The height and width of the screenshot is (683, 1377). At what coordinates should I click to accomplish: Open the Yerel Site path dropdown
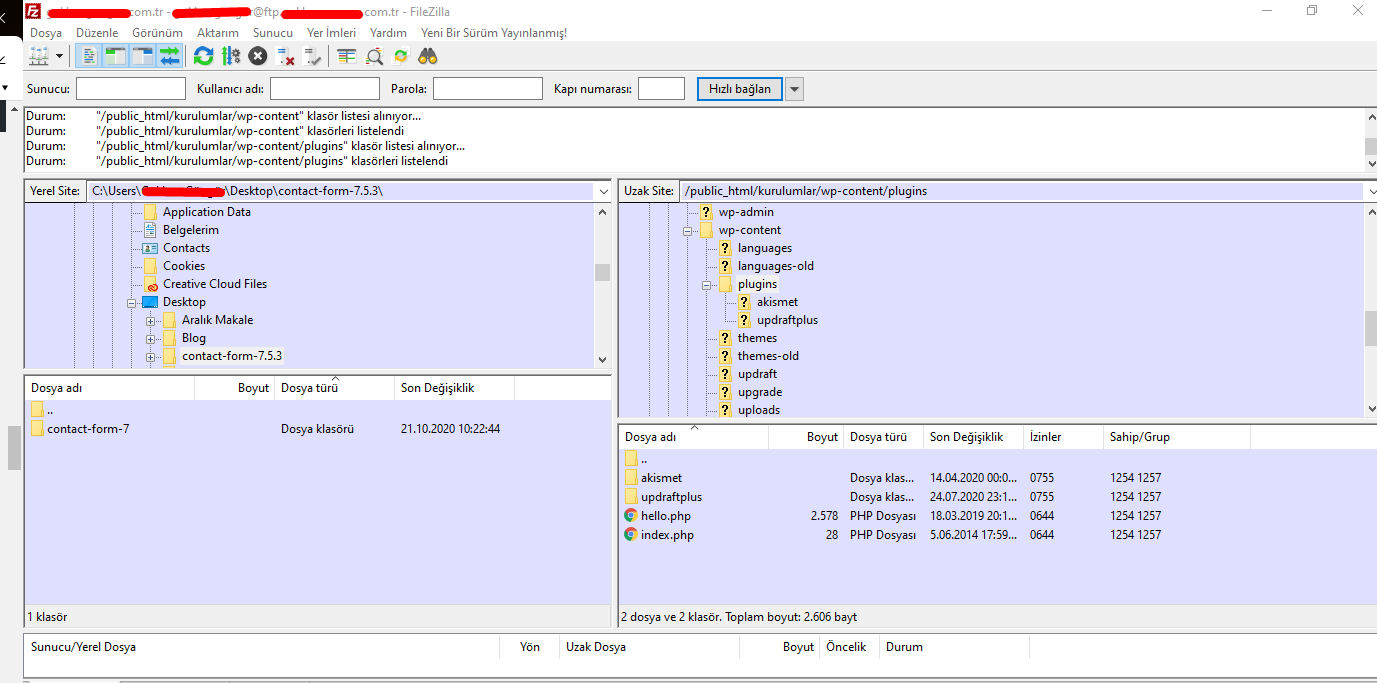[603, 191]
